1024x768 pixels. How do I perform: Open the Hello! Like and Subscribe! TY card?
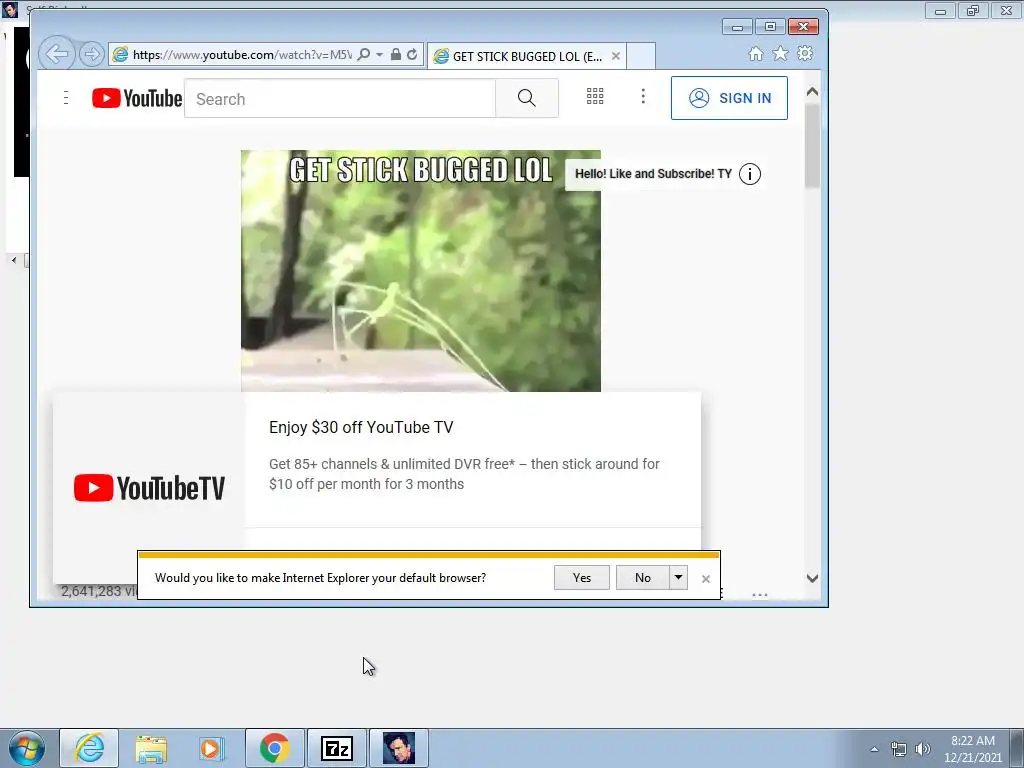click(x=653, y=174)
